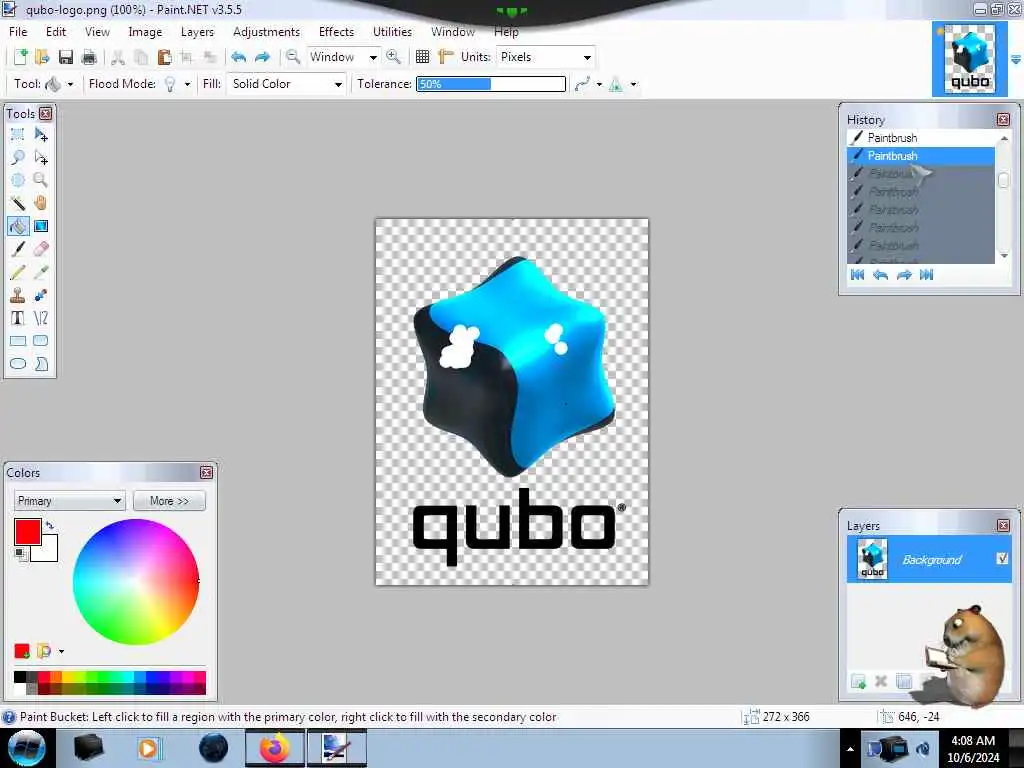This screenshot has width=1024, height=768.
Task: Rewind history to the first step
Action: (857, 275)
